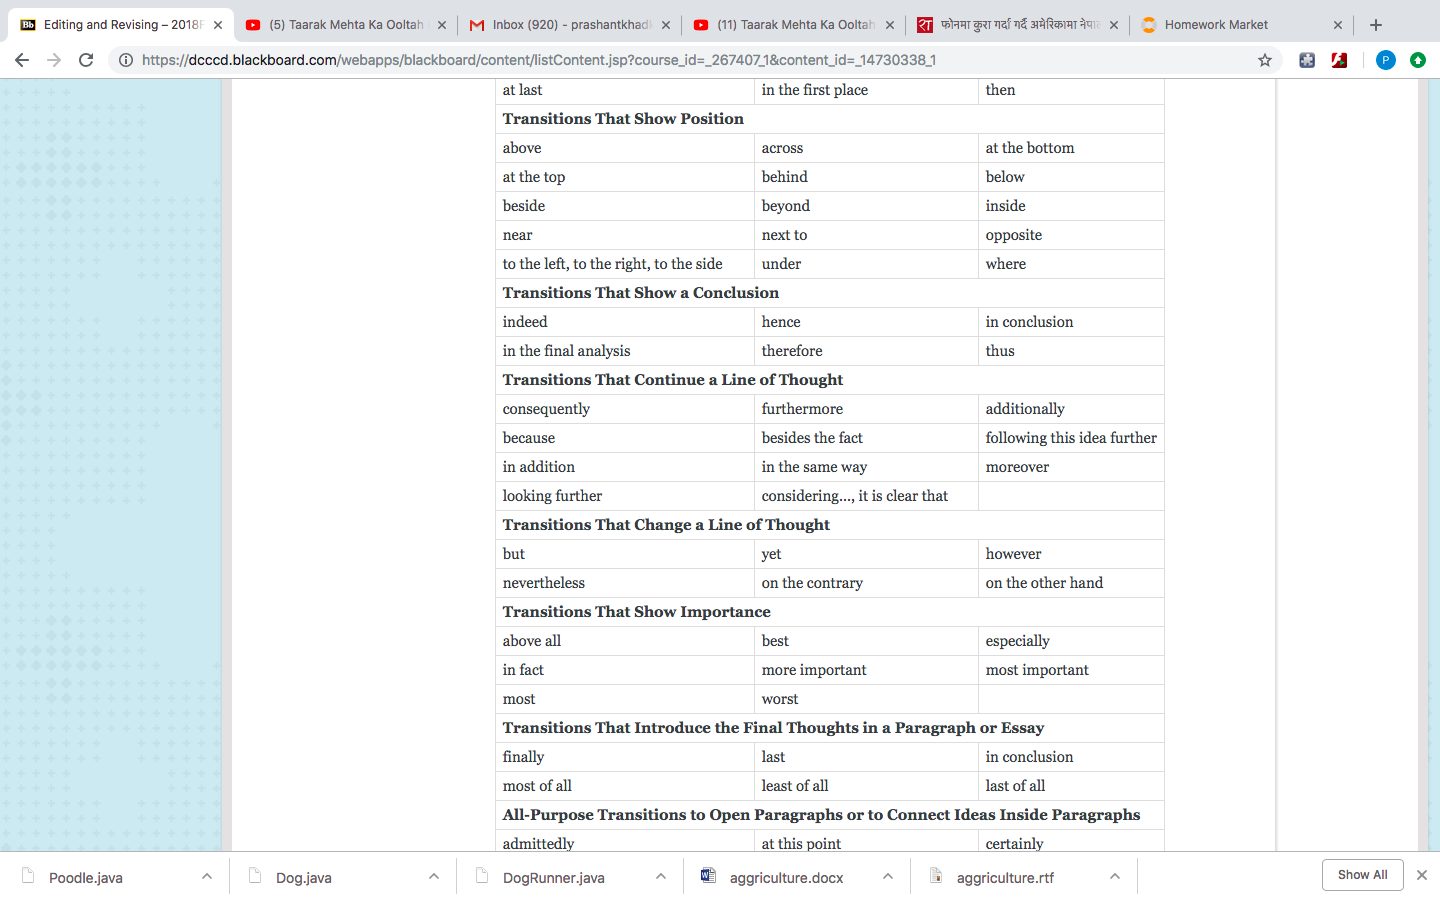Image resolution: width=1440 pixels, height=900 pixels.
Task: Show all downloads
Action: click(1363, 875)
